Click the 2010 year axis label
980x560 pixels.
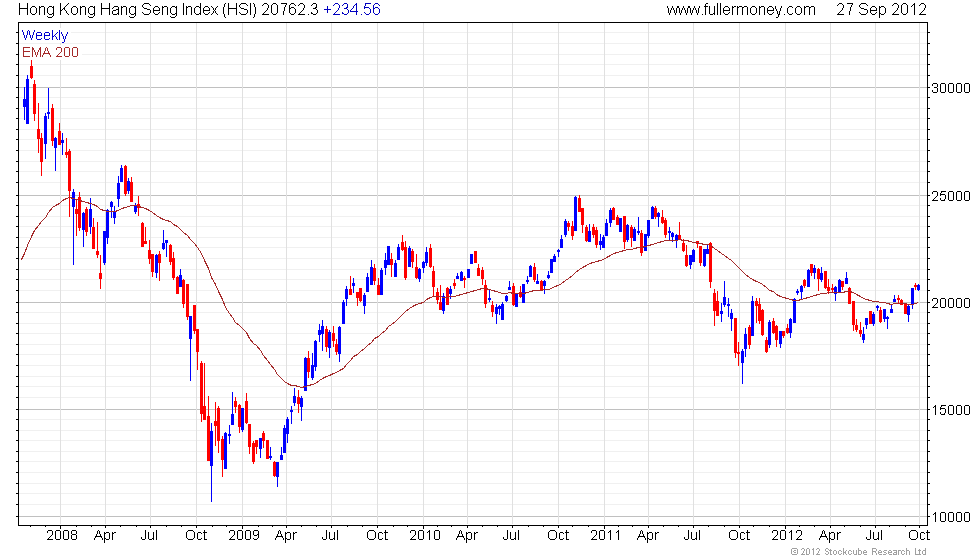pyautogui.click(x=424, y=536)
